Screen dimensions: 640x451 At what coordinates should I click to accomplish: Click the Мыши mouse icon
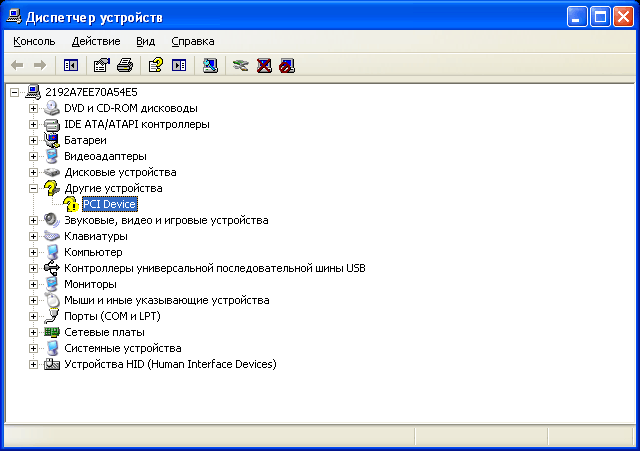52,300
